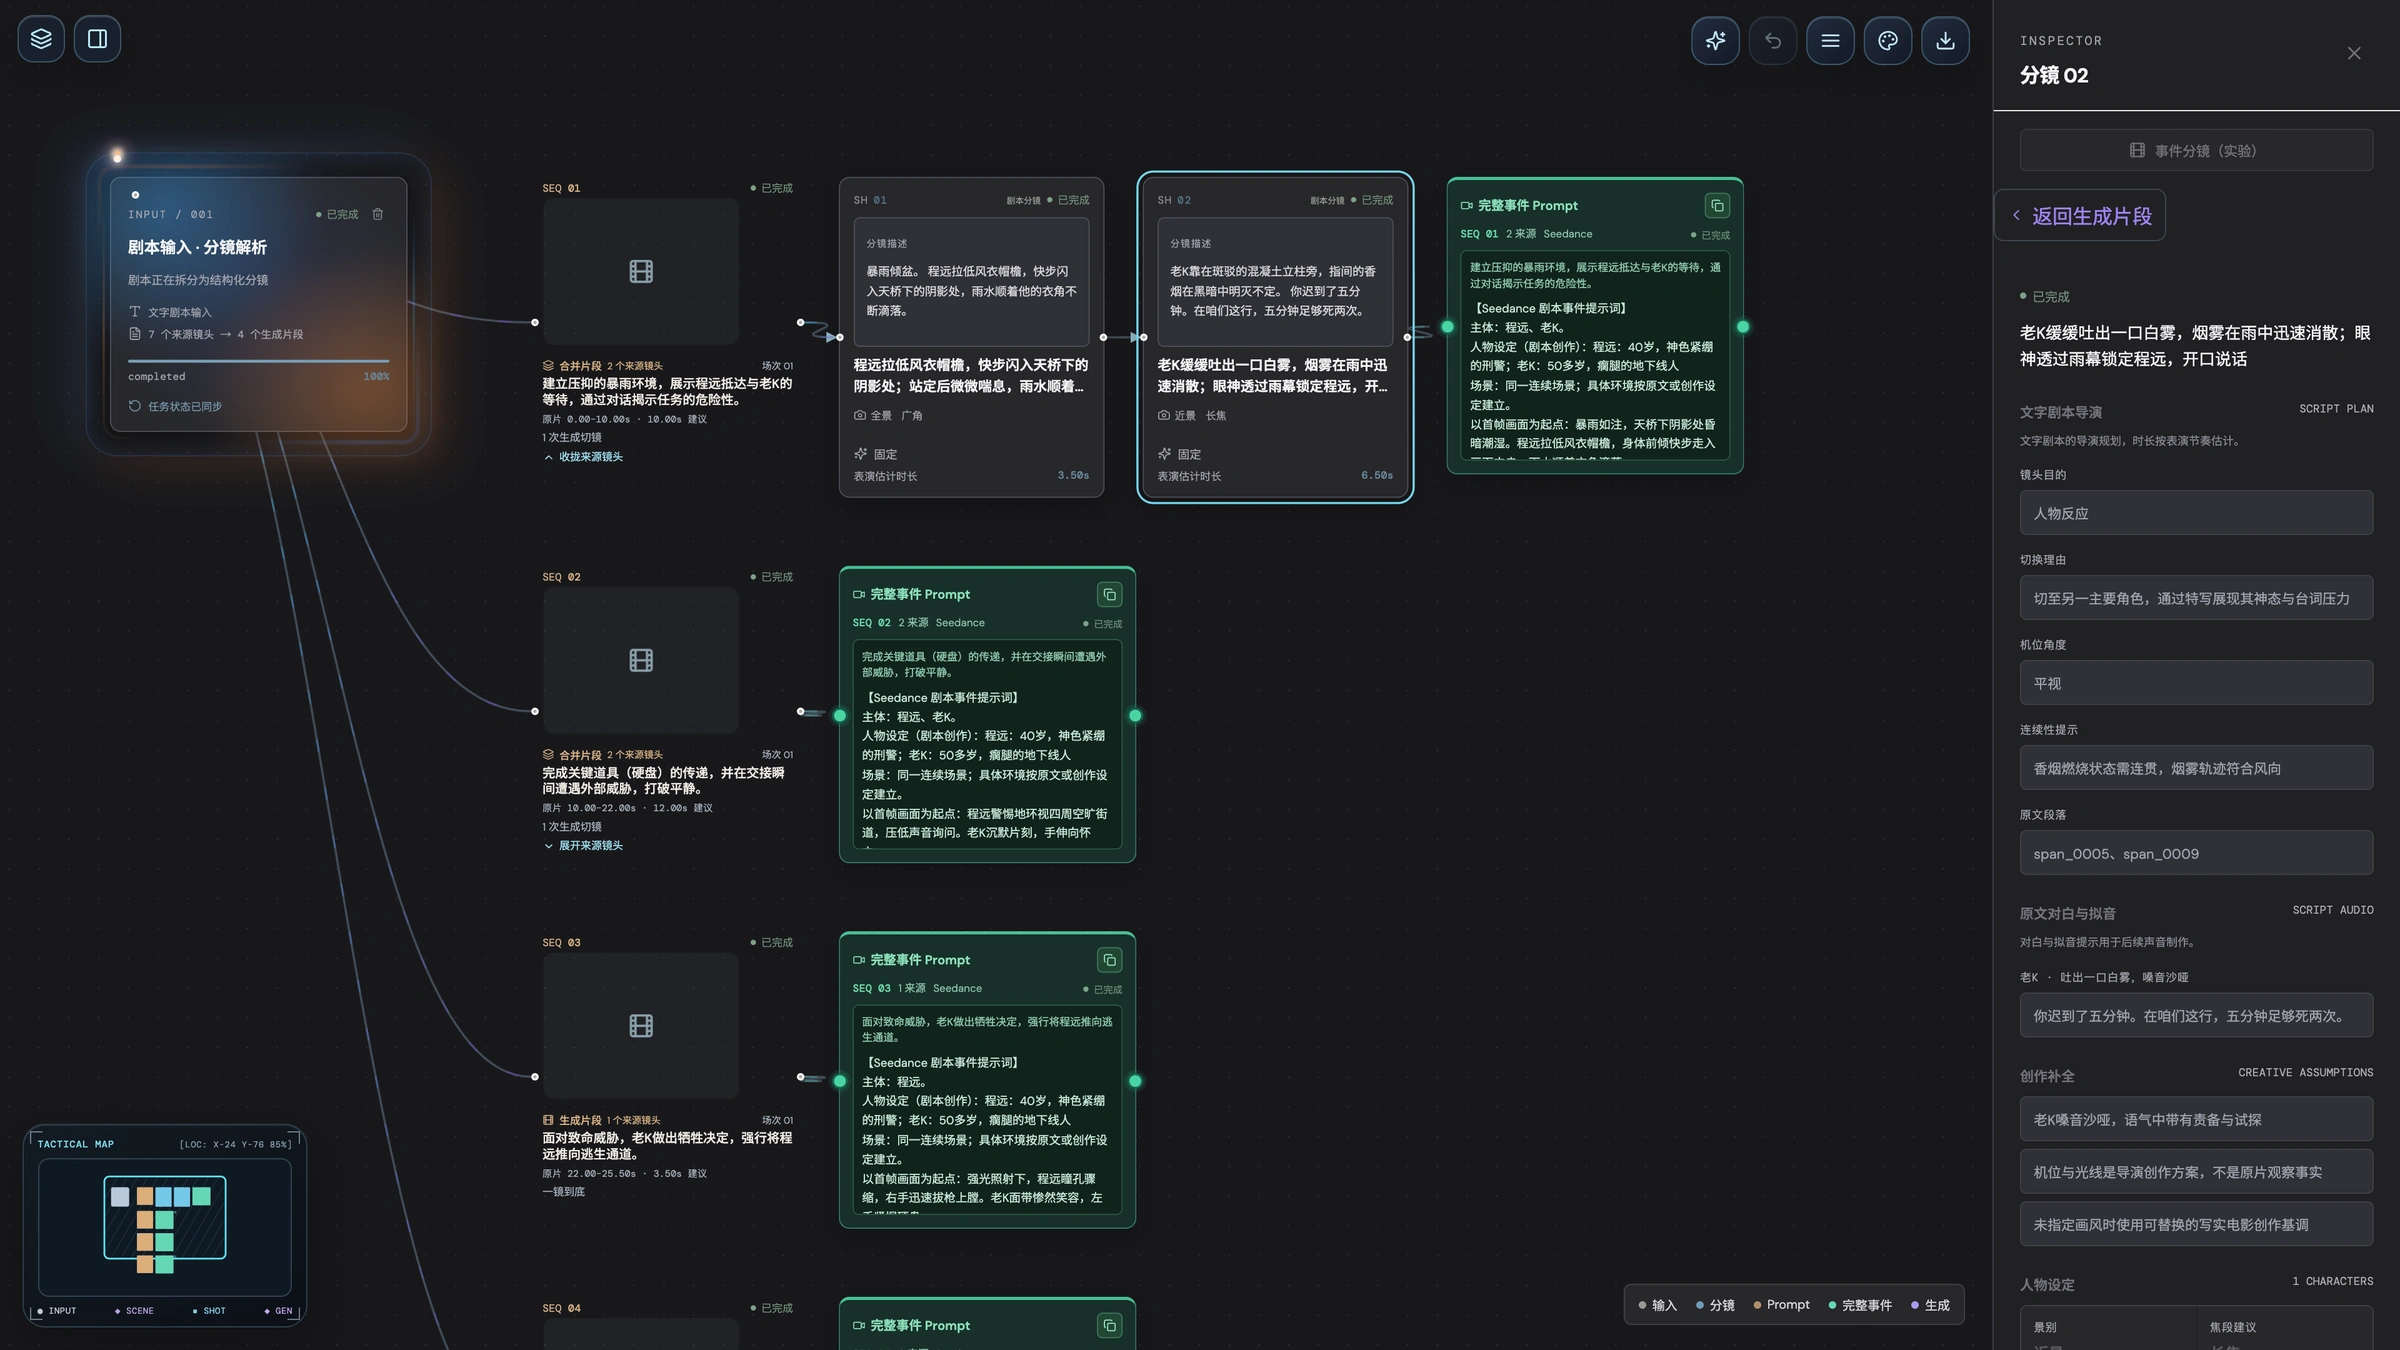Select the SH 01 shot card
2400x1350 pixels.
pos(971,337)
